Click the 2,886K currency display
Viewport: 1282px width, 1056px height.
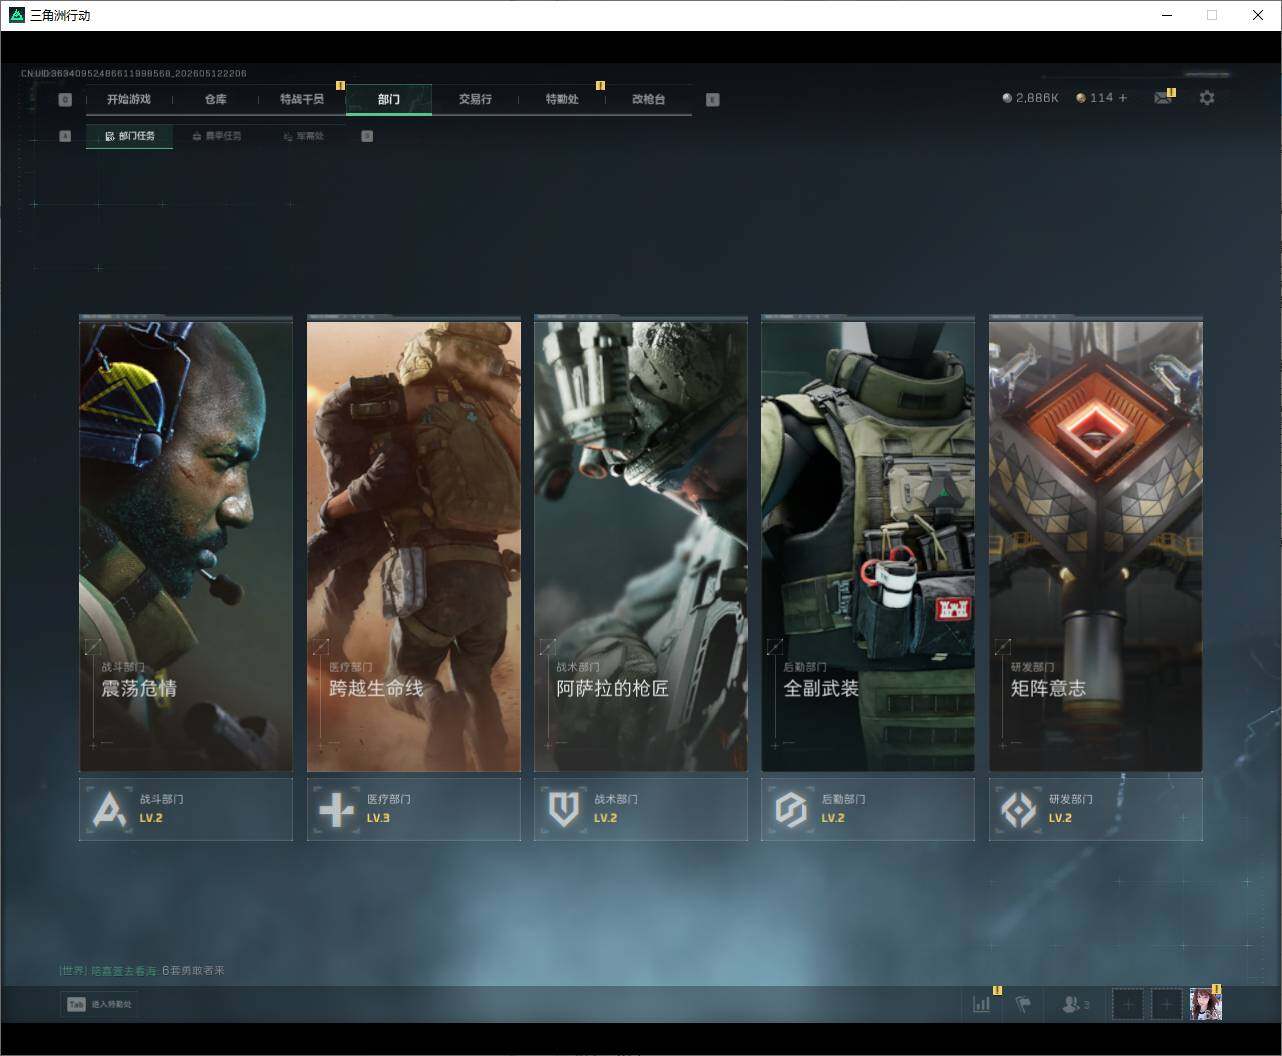click(x=1030, y=98)
